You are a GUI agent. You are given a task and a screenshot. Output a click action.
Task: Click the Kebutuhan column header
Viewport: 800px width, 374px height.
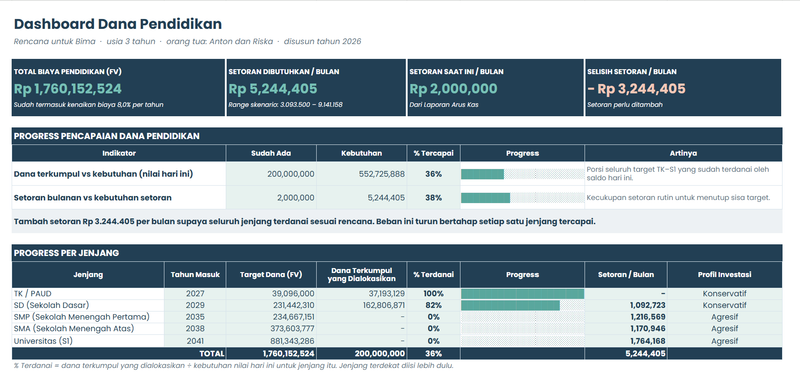362,153
